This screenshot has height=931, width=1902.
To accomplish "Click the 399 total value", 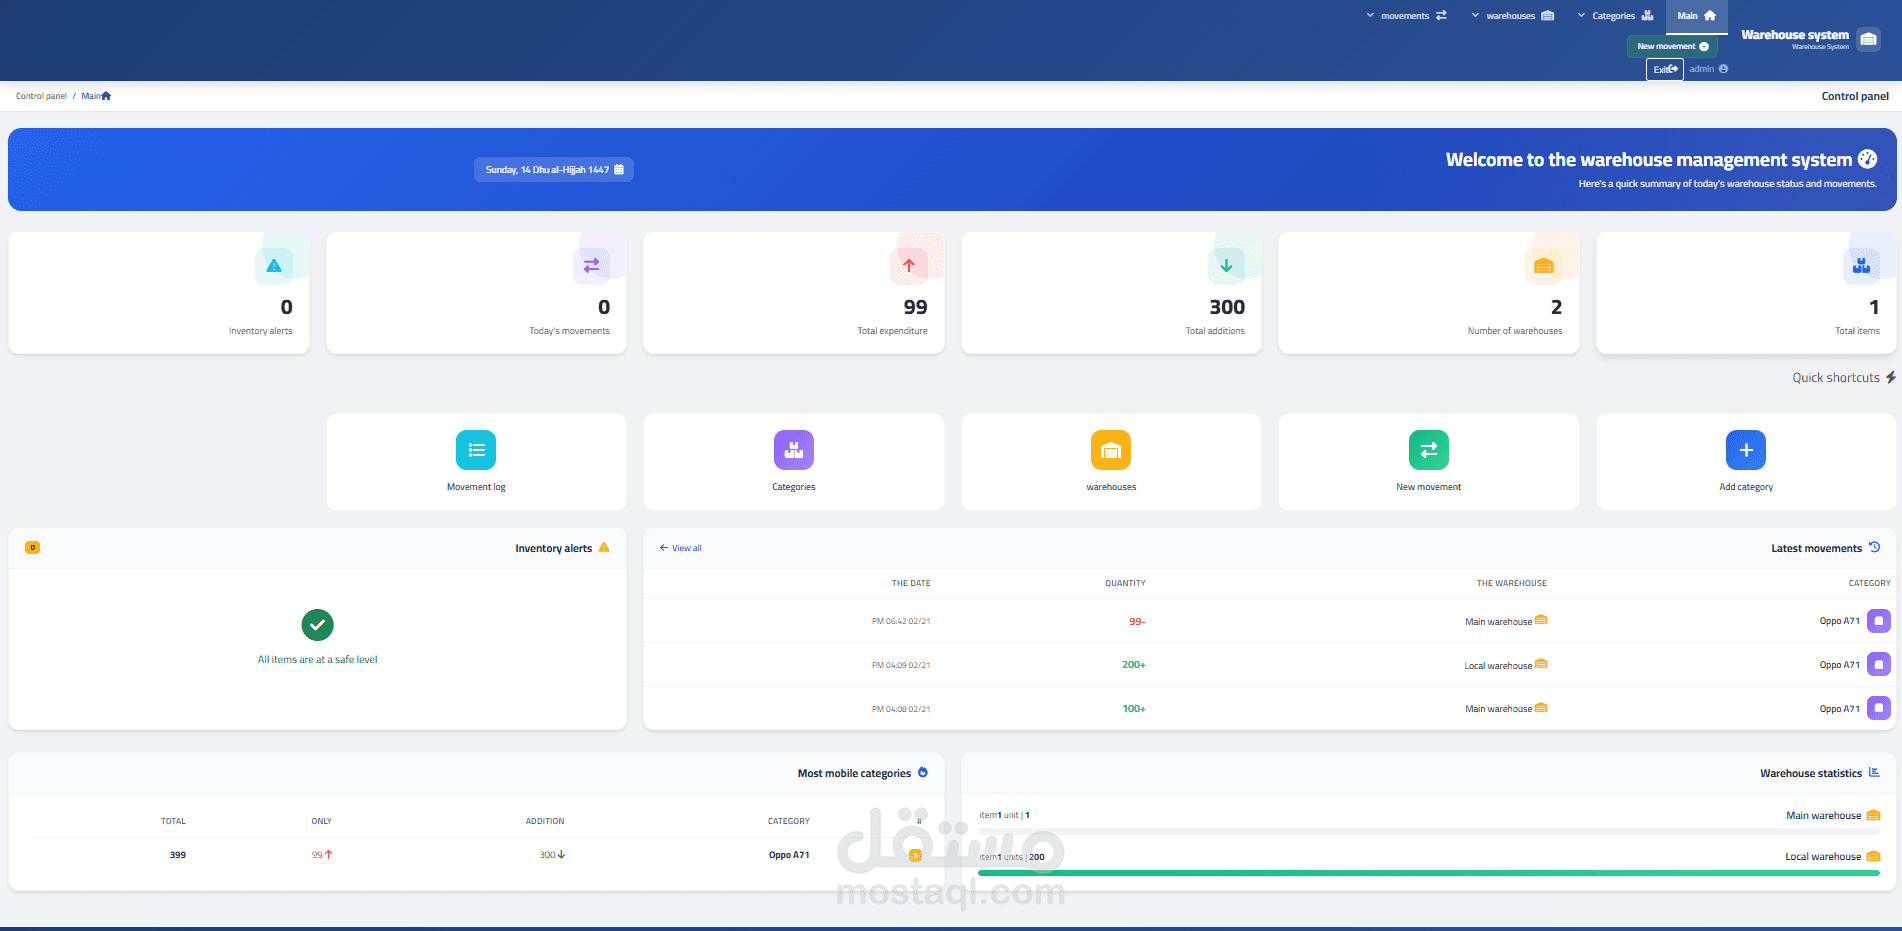I will tap(178, 855).
